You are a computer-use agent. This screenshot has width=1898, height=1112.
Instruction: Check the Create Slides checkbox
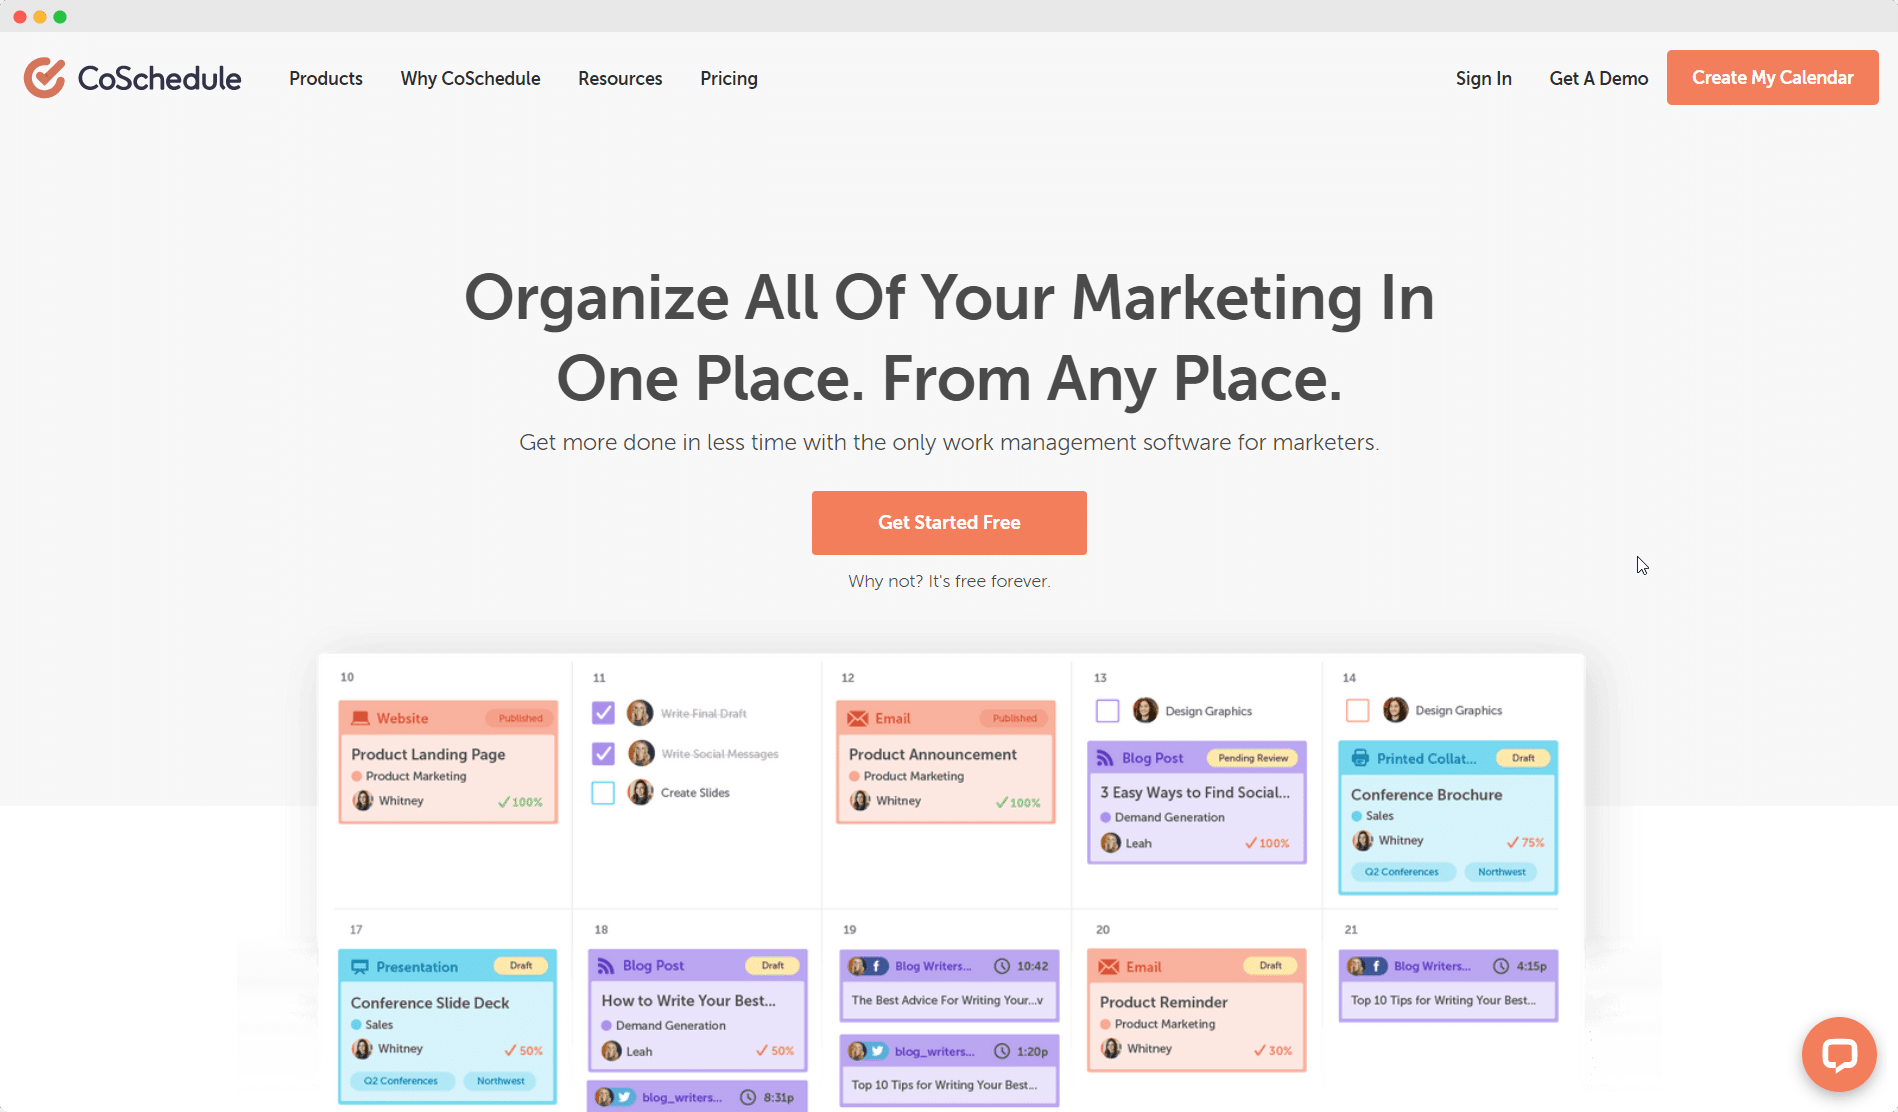point(603,793)
